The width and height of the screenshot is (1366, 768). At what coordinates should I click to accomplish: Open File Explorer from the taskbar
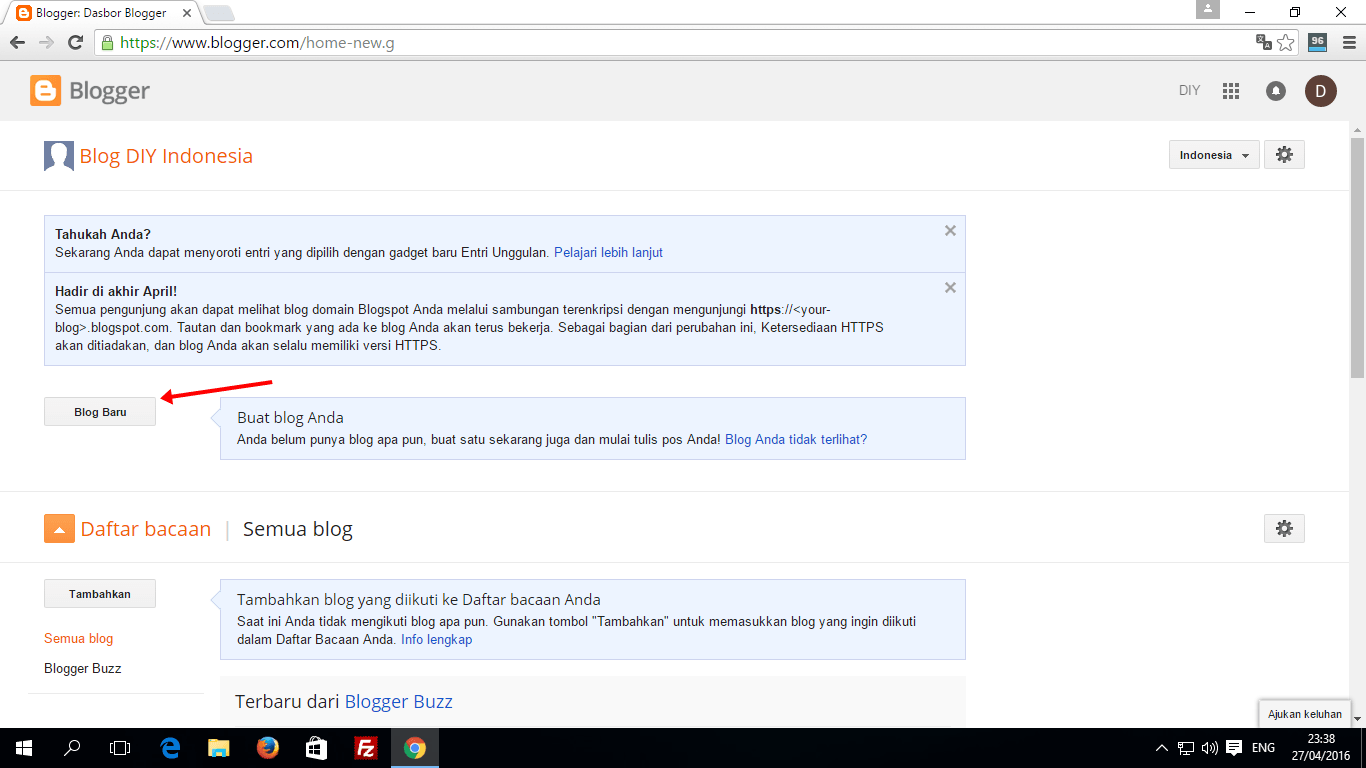219,748
